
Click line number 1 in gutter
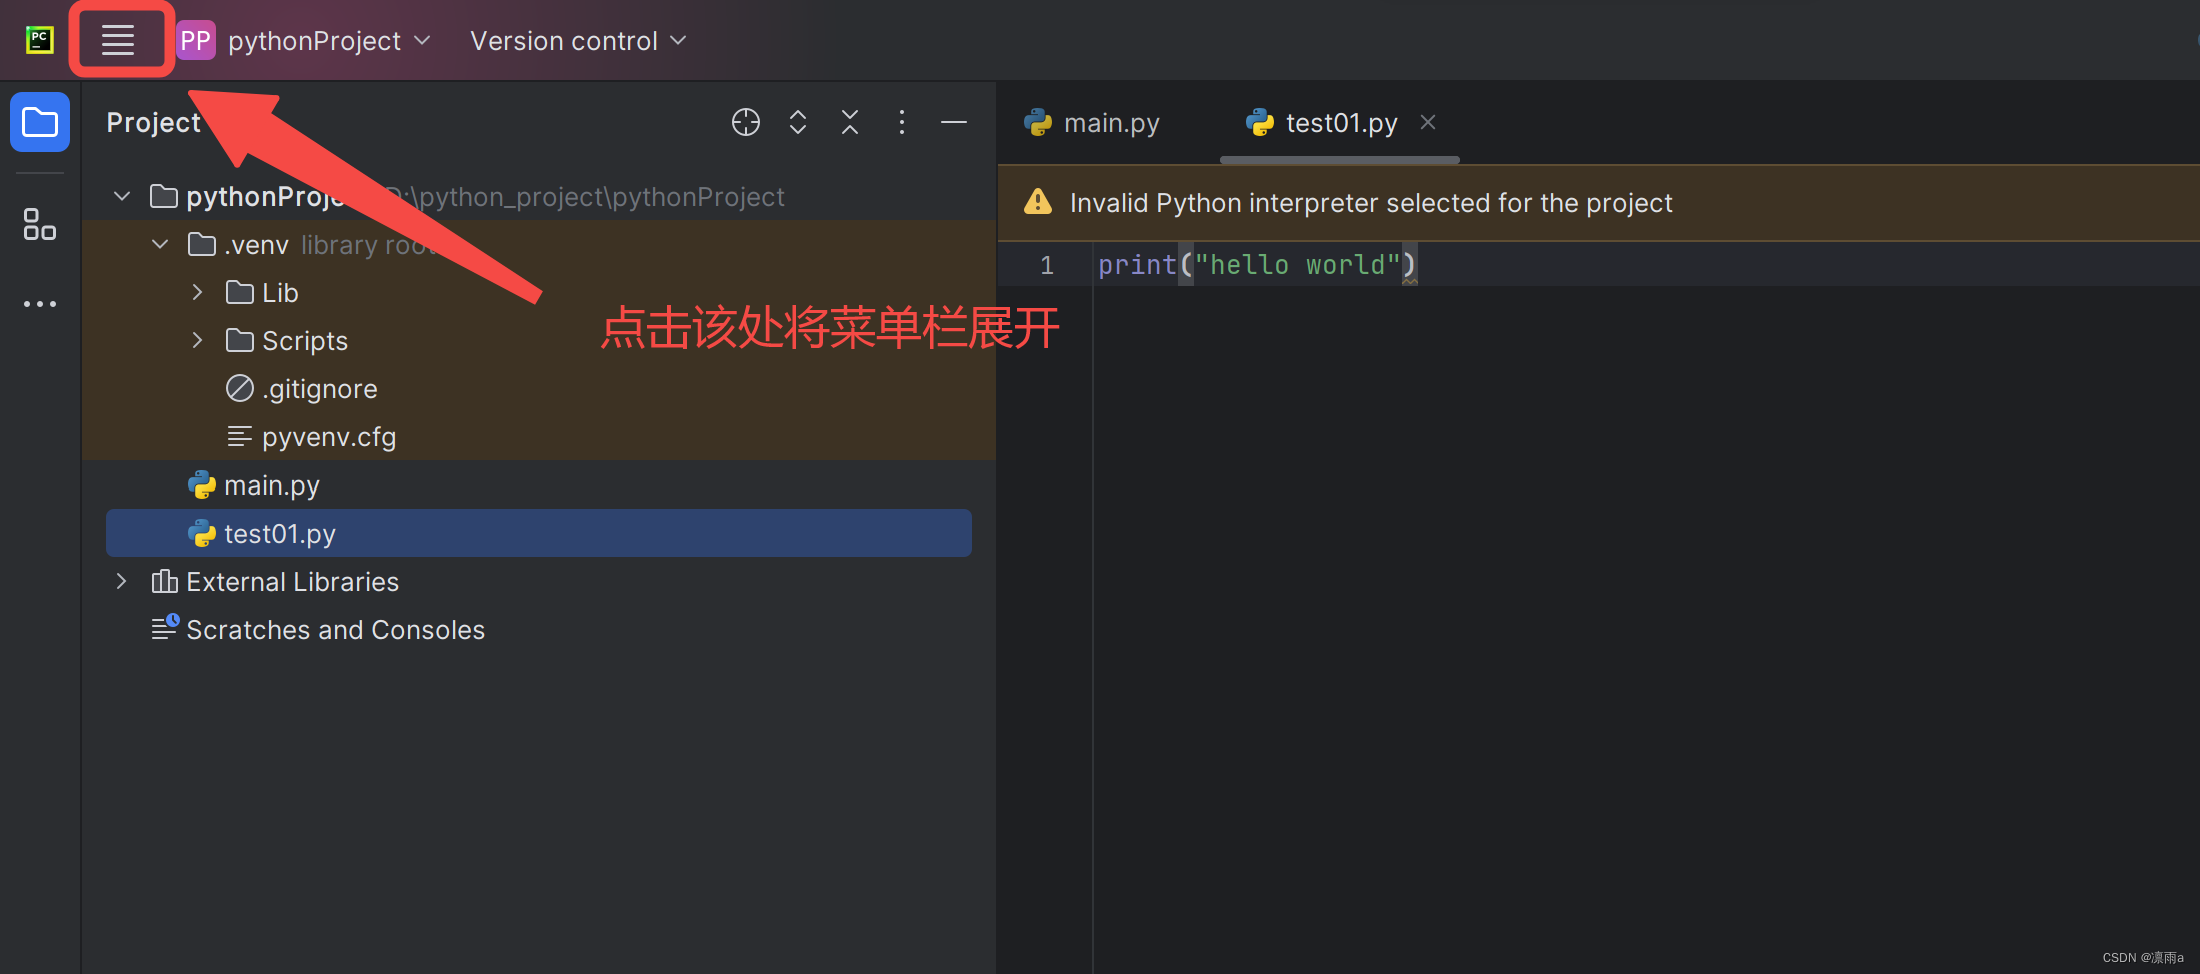1047,265
